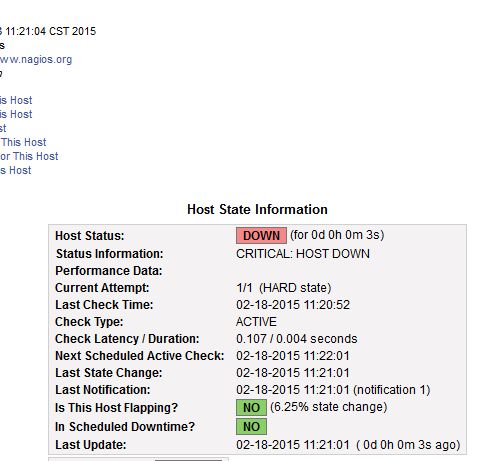The image size is (478, 461).
Task: Click the '0.107 / 0.004 seconds' latency value
Action: coord(297,339)
